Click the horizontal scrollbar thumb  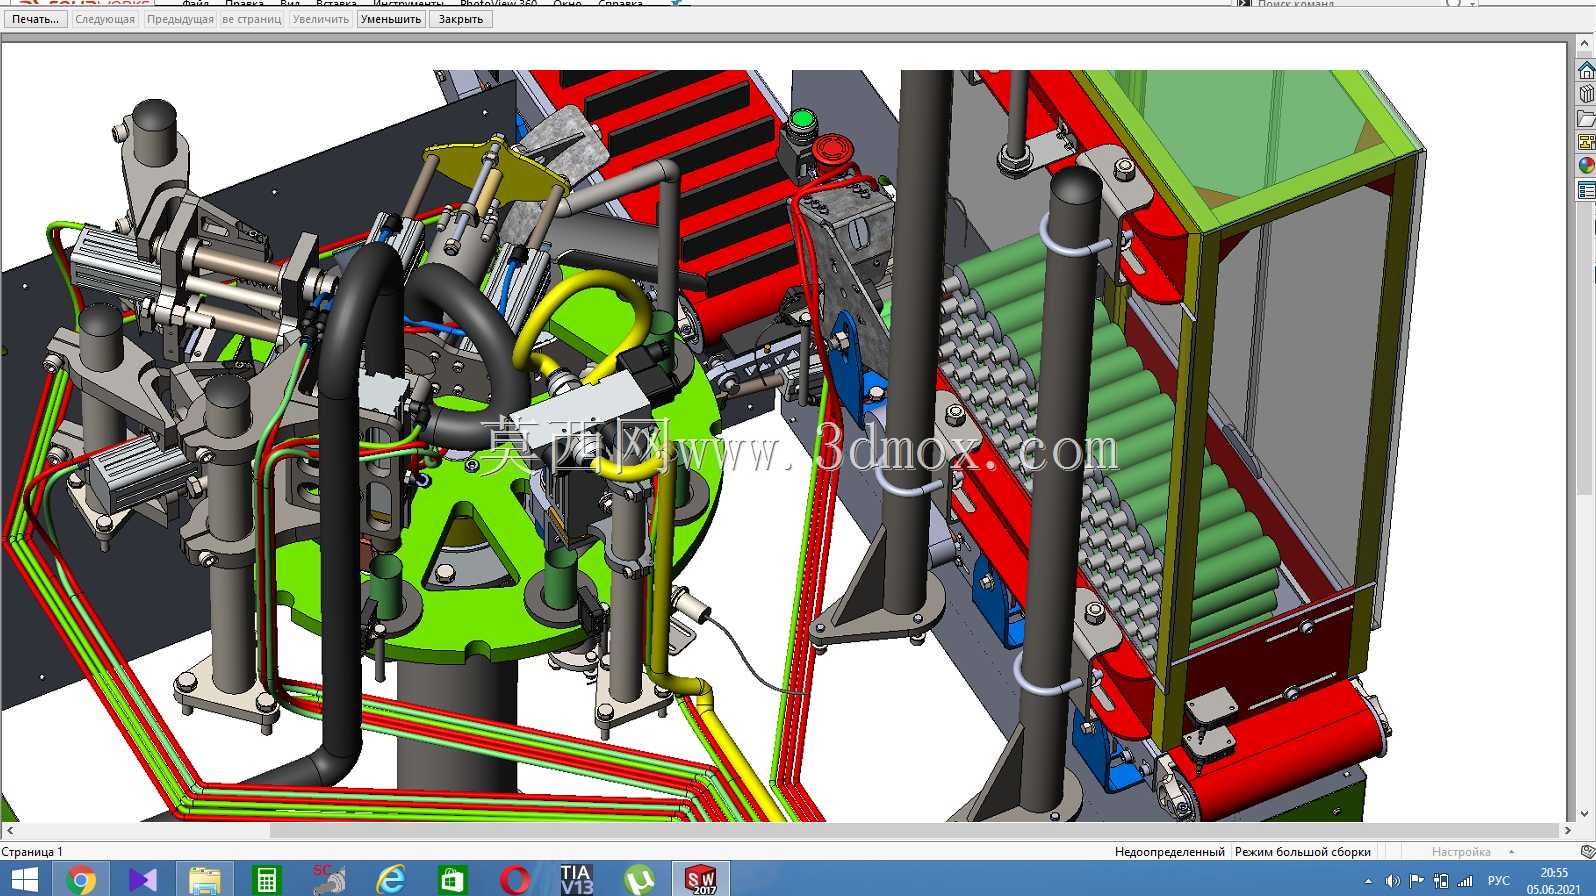(x=915, y=830)
